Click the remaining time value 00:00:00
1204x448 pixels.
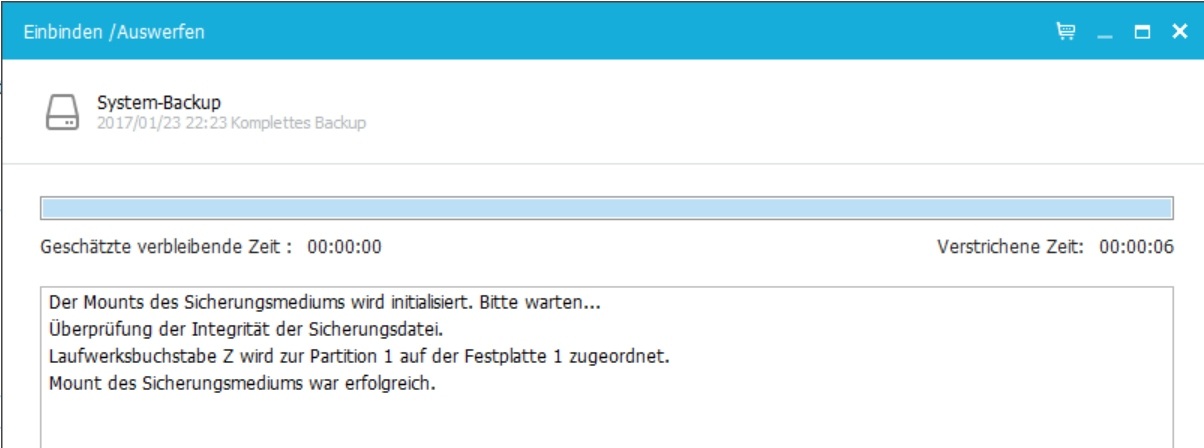(x=344, y=247)
